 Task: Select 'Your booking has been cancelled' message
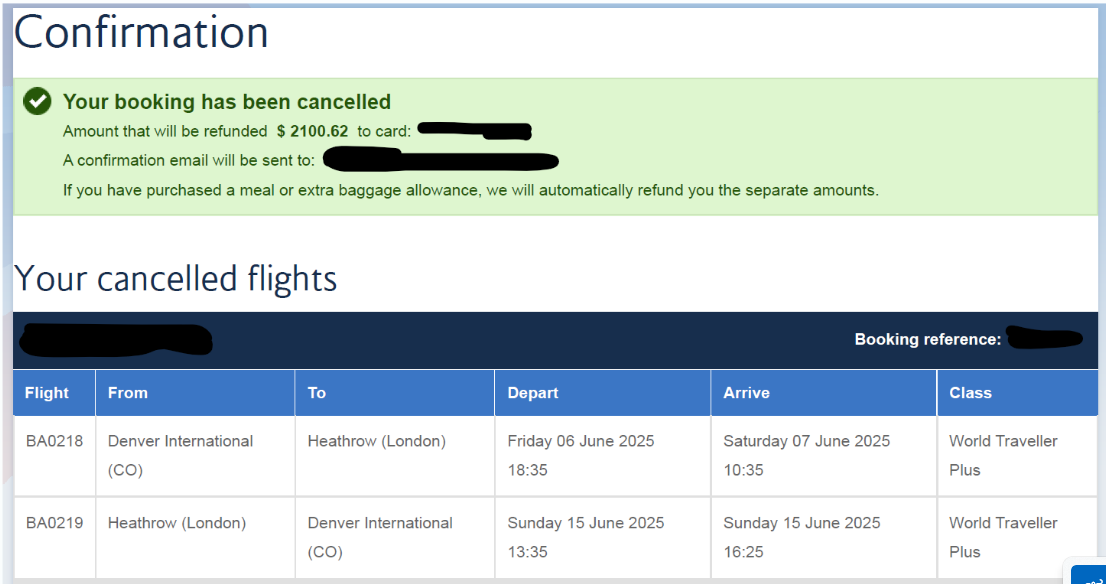point(226,101)
